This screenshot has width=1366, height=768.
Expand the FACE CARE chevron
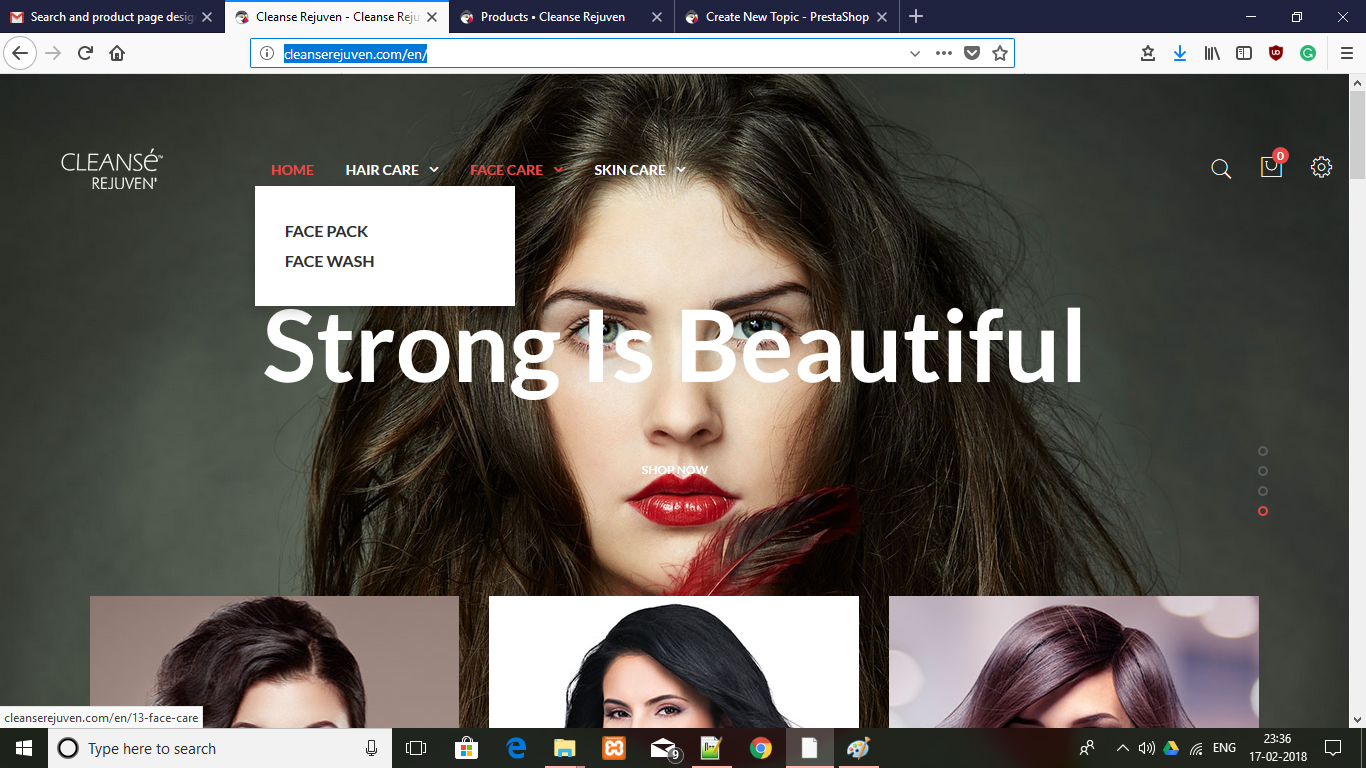pyautogui.click(x=558, y=170)
